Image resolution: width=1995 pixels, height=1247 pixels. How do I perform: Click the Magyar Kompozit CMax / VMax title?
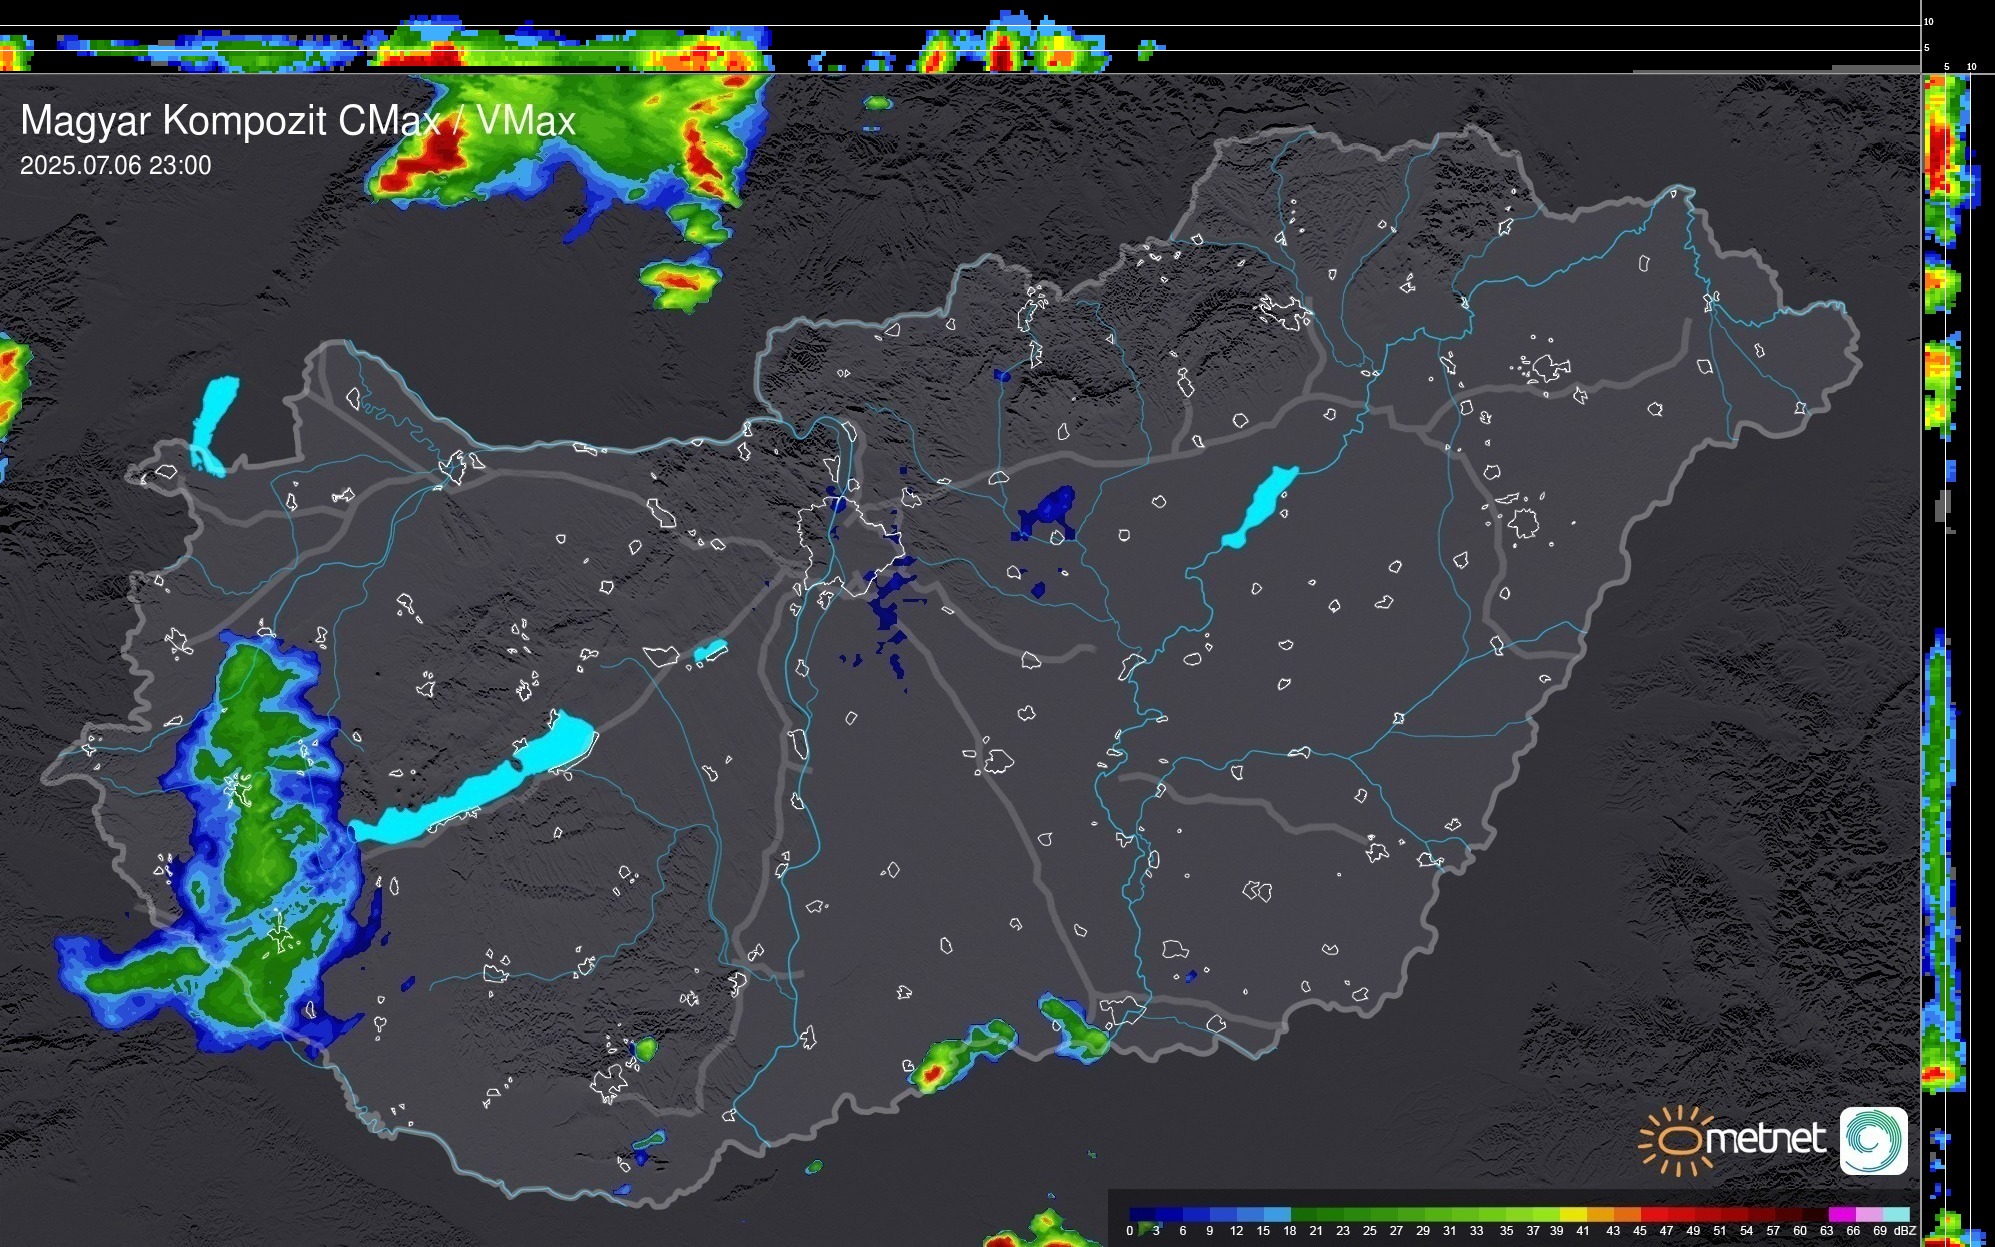pyautogui.click(x=298, y=121)
